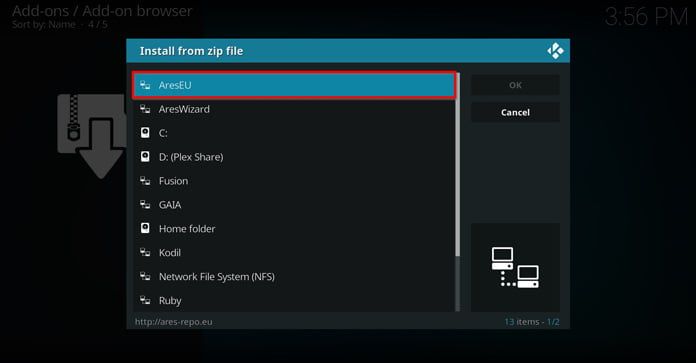
Task: Browse the C: drive entry
Action: (294, 133)
